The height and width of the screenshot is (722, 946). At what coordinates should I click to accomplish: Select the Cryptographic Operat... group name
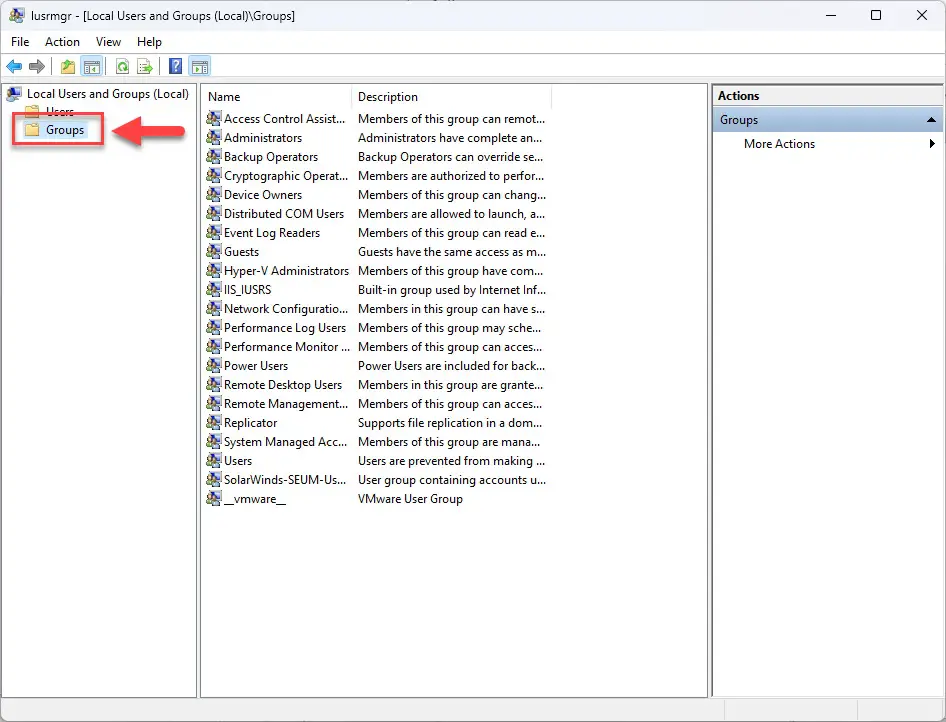285,176
